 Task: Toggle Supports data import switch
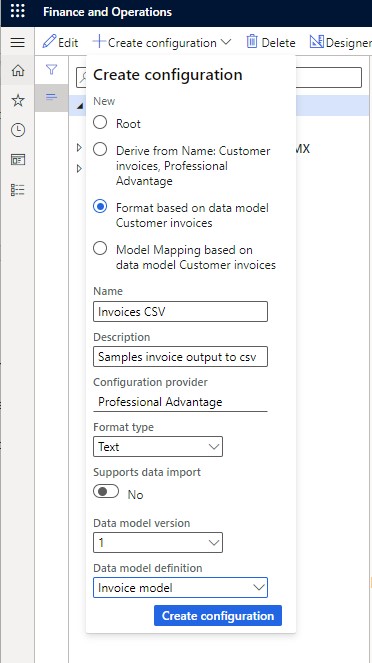click(106, 492)
